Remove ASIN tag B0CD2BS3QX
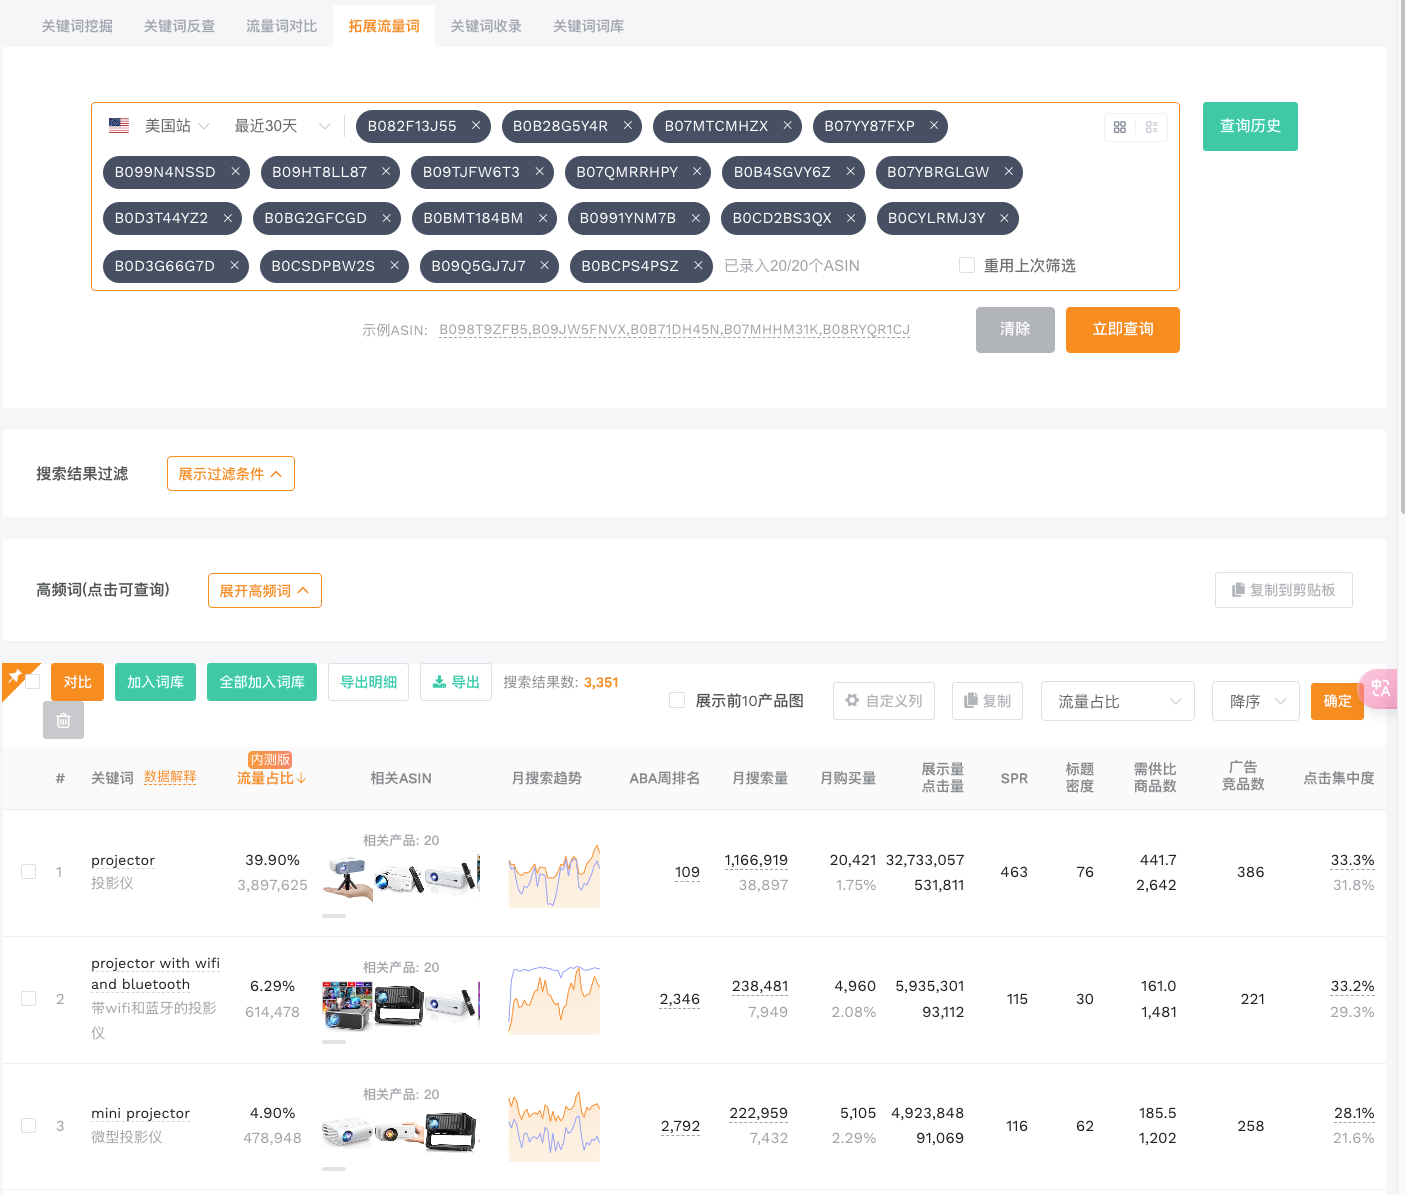The height and width of the screenshot is (1195, 1405). [x=850, y=218]
